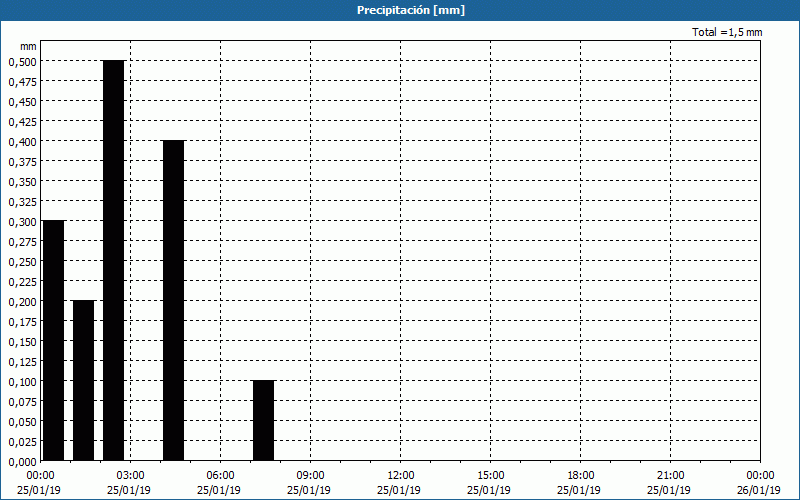Select the 0,175 y-axis value
This screenshot has width=800, height=500.
tap(23, 322)
